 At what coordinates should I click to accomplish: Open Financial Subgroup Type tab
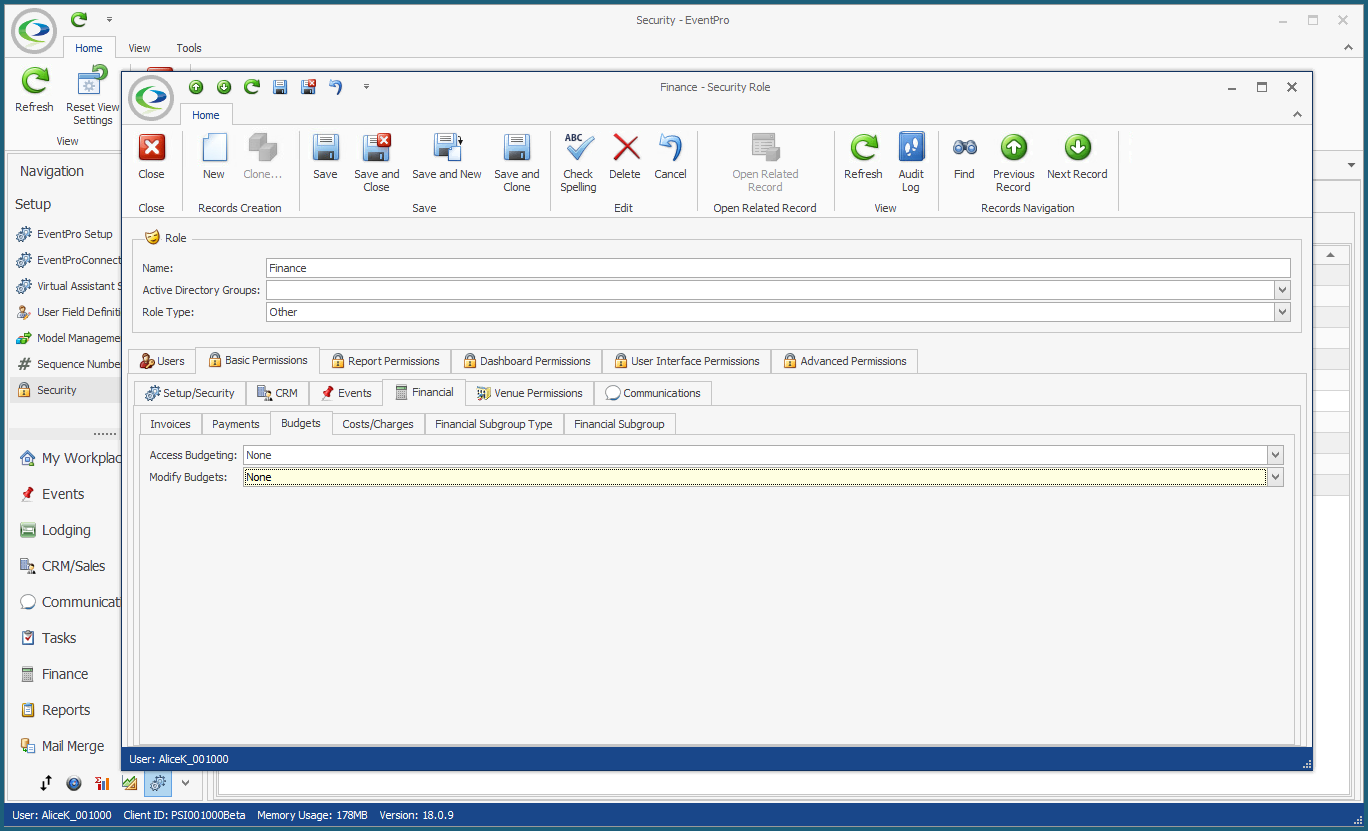coord(494,424)
